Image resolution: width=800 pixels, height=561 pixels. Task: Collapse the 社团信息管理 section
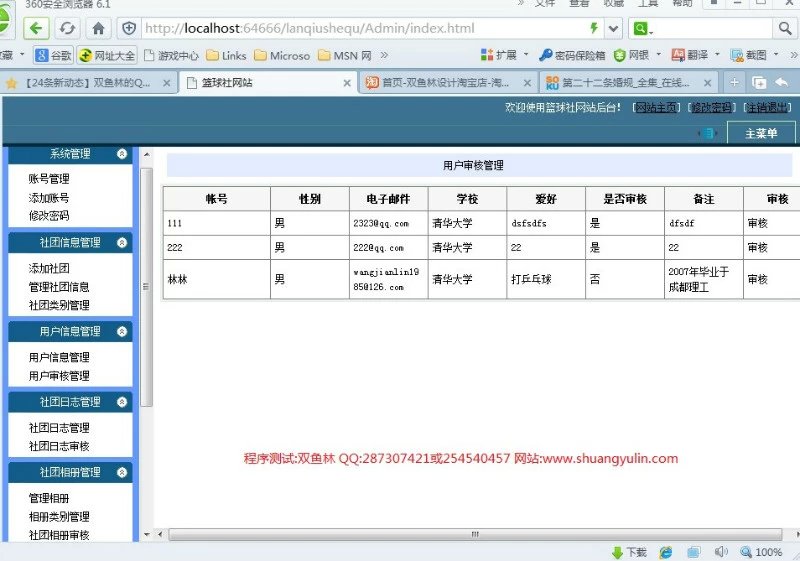(x=121, y=242)
